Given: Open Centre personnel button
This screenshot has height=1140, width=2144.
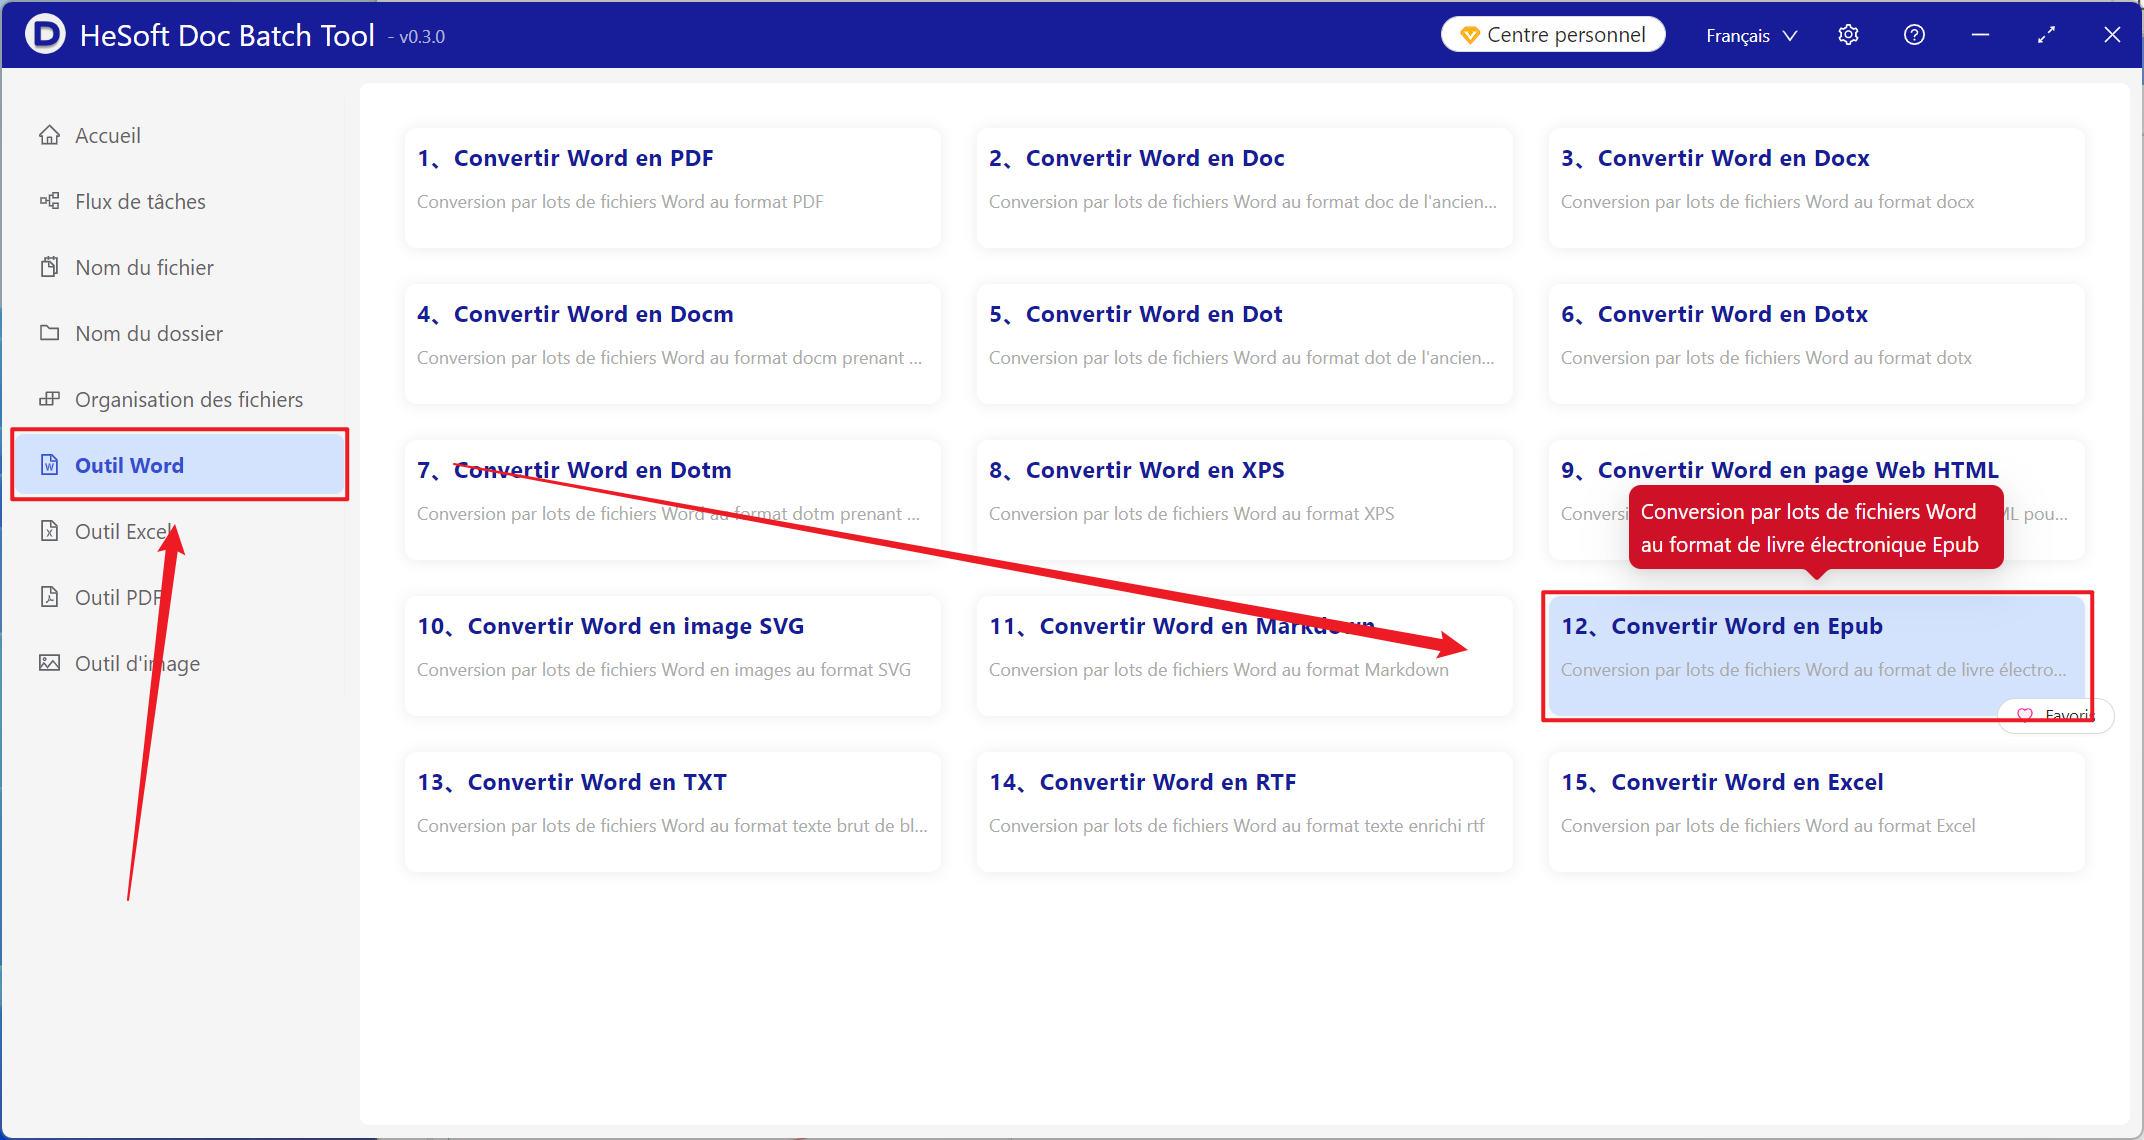Looking at the screenshot, I should [1553, 35].
